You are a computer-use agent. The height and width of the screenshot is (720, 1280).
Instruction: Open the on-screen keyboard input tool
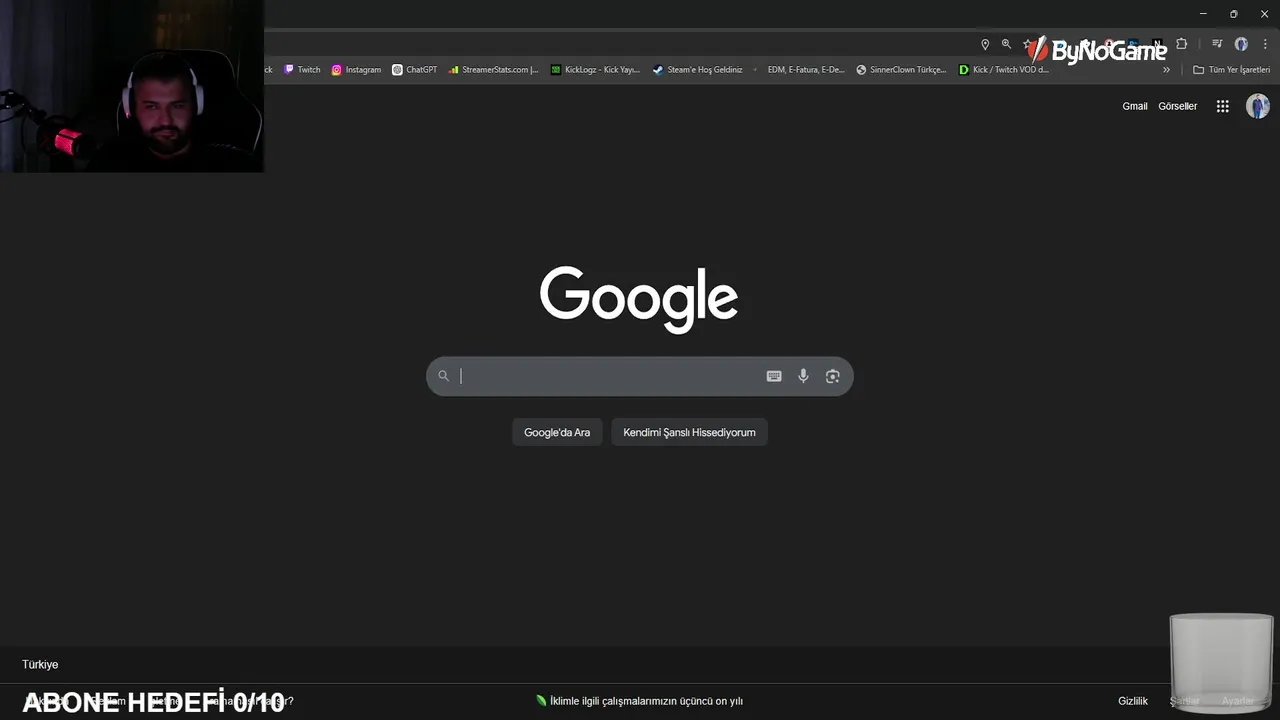coord(774,376)
